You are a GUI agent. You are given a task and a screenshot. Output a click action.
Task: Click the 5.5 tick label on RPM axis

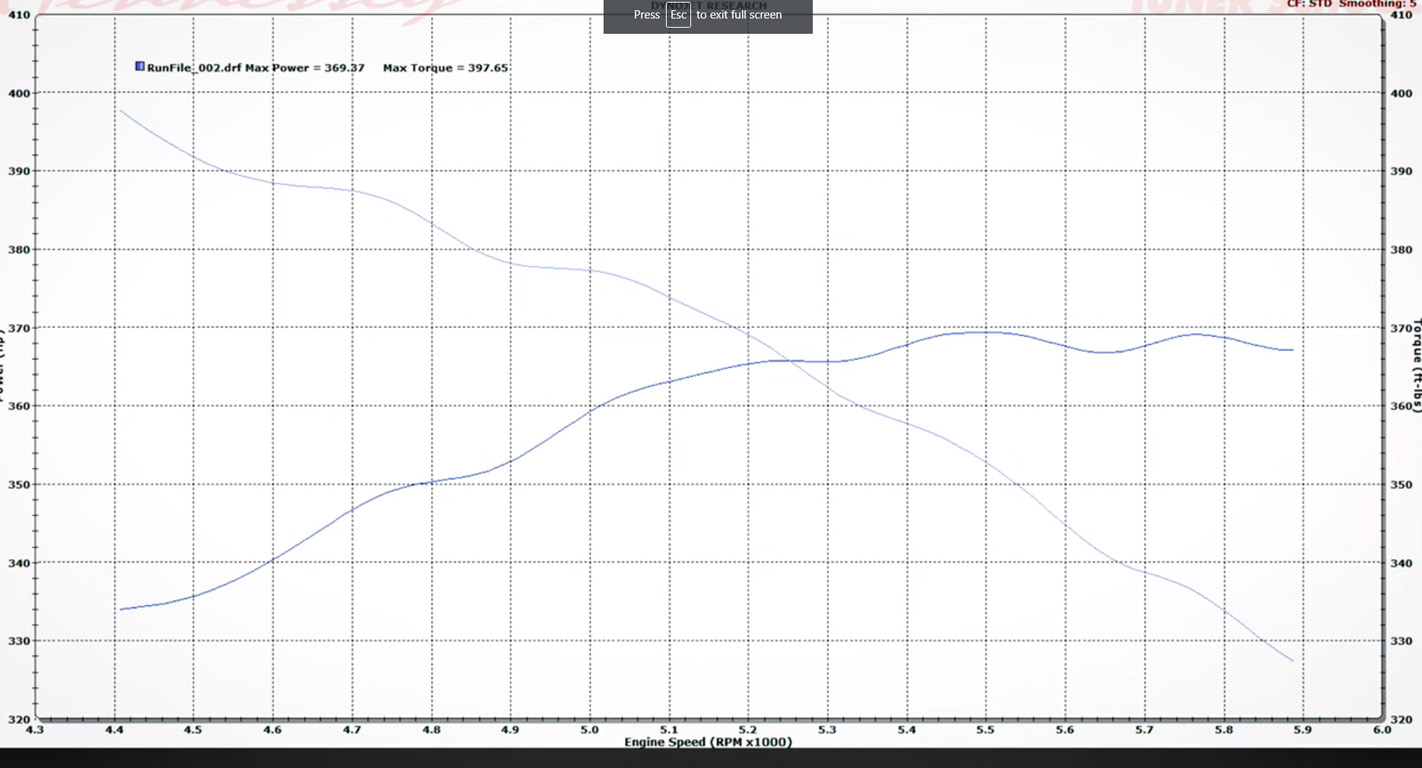pyautogui.click(x=985, y=730)
